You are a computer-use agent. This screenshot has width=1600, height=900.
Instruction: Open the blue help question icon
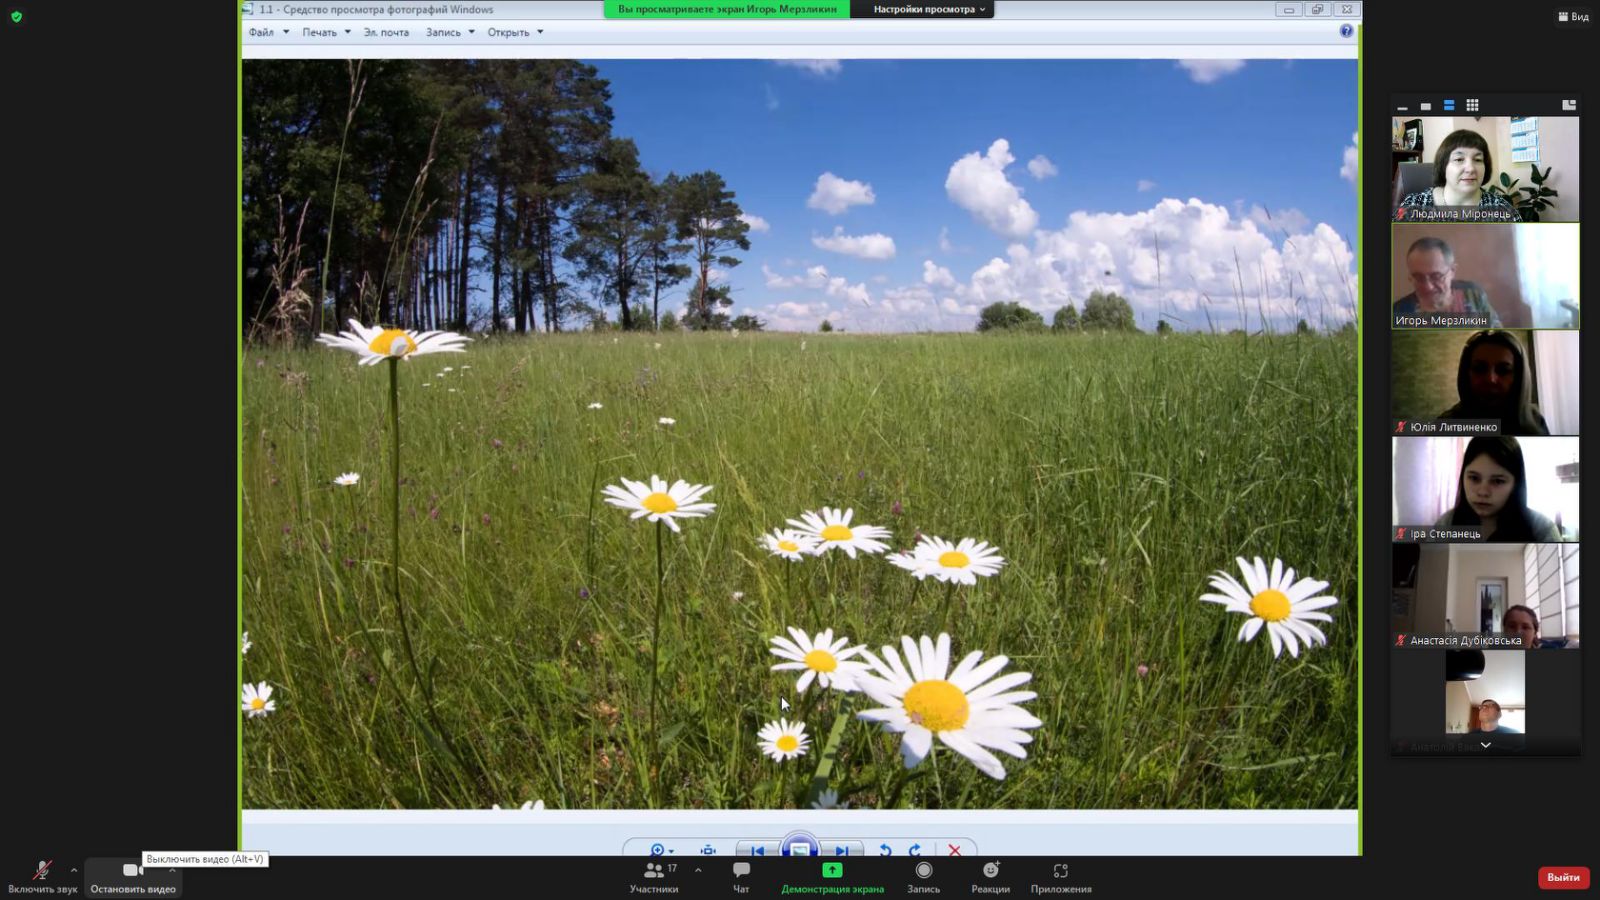tap(1346, 31)
